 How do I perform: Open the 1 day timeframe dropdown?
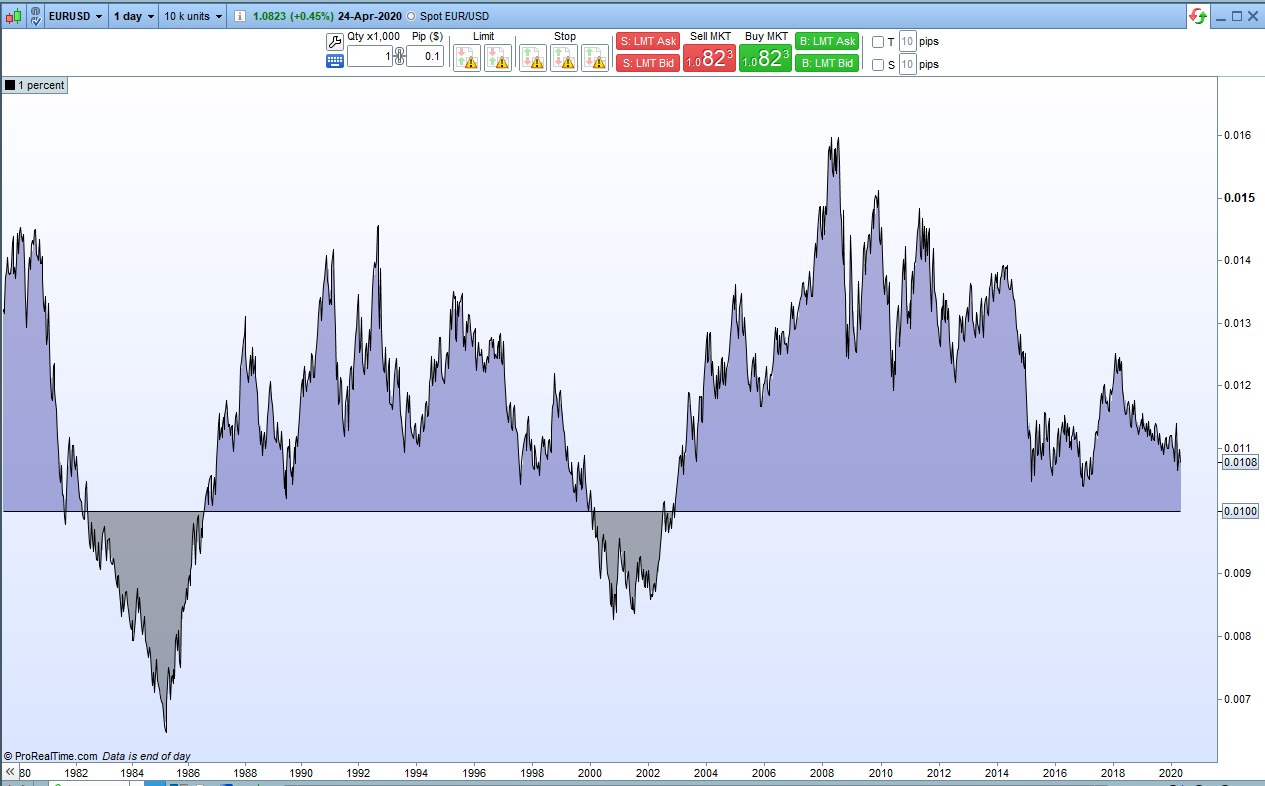[133, 17]
